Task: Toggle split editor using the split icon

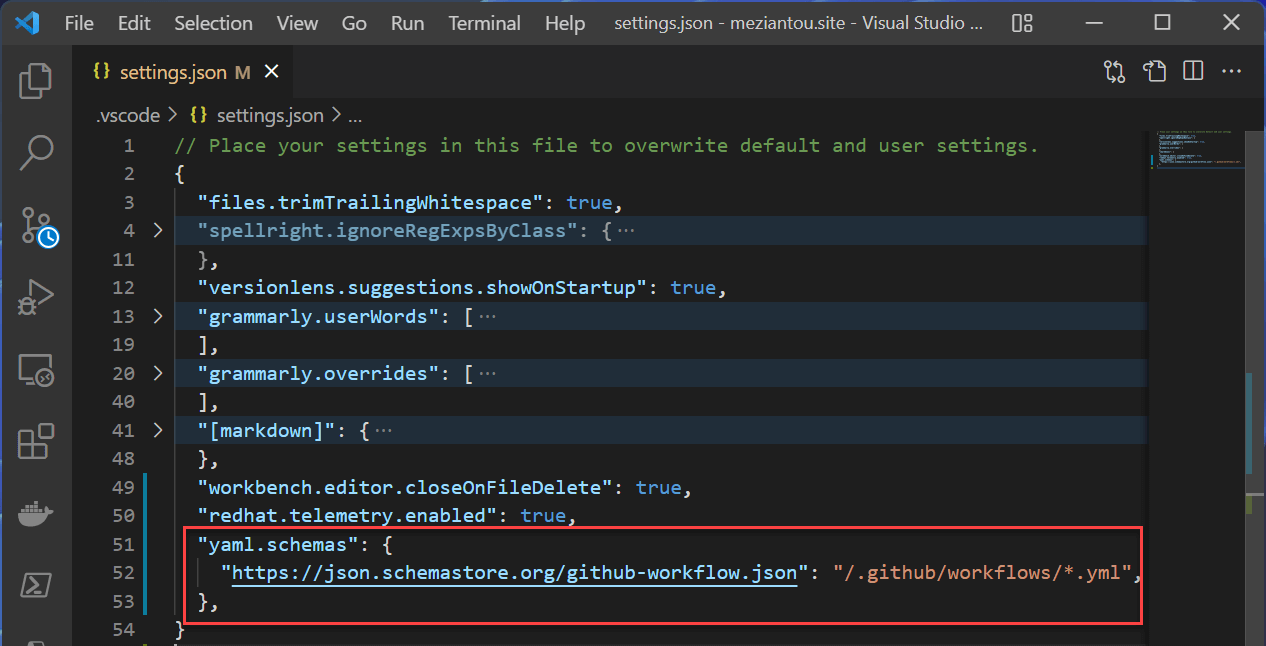Action: [x=1193, y=71]
